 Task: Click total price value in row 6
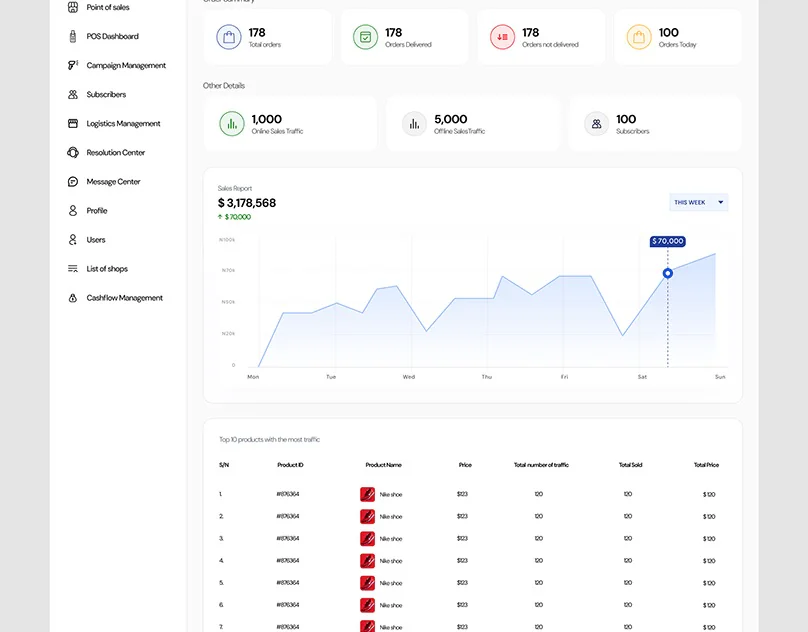pos(709,605)
